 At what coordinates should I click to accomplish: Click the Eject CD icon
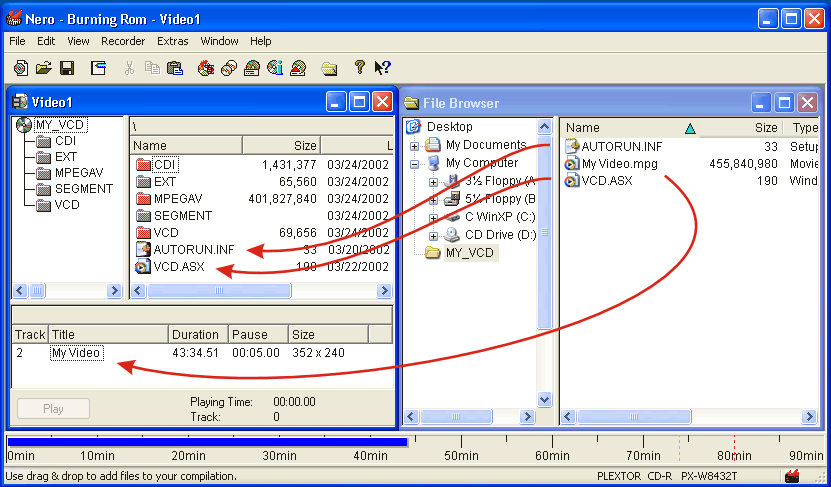click(298, 68)
